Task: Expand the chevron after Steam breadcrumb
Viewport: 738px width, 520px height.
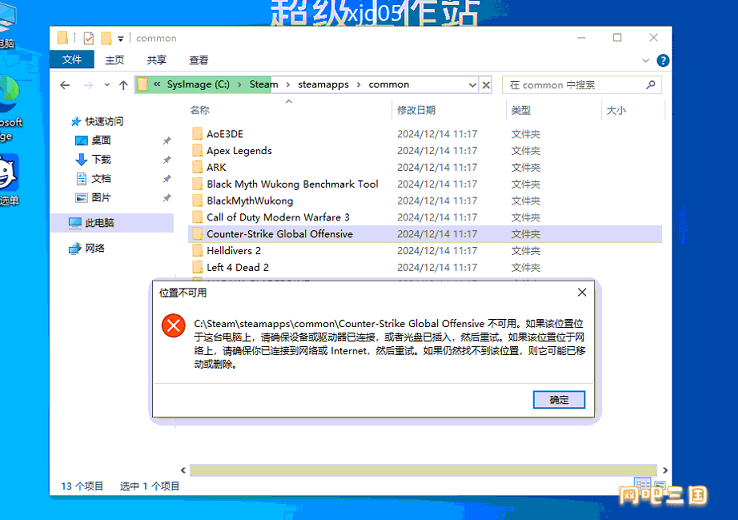Action: pos(288,85)
